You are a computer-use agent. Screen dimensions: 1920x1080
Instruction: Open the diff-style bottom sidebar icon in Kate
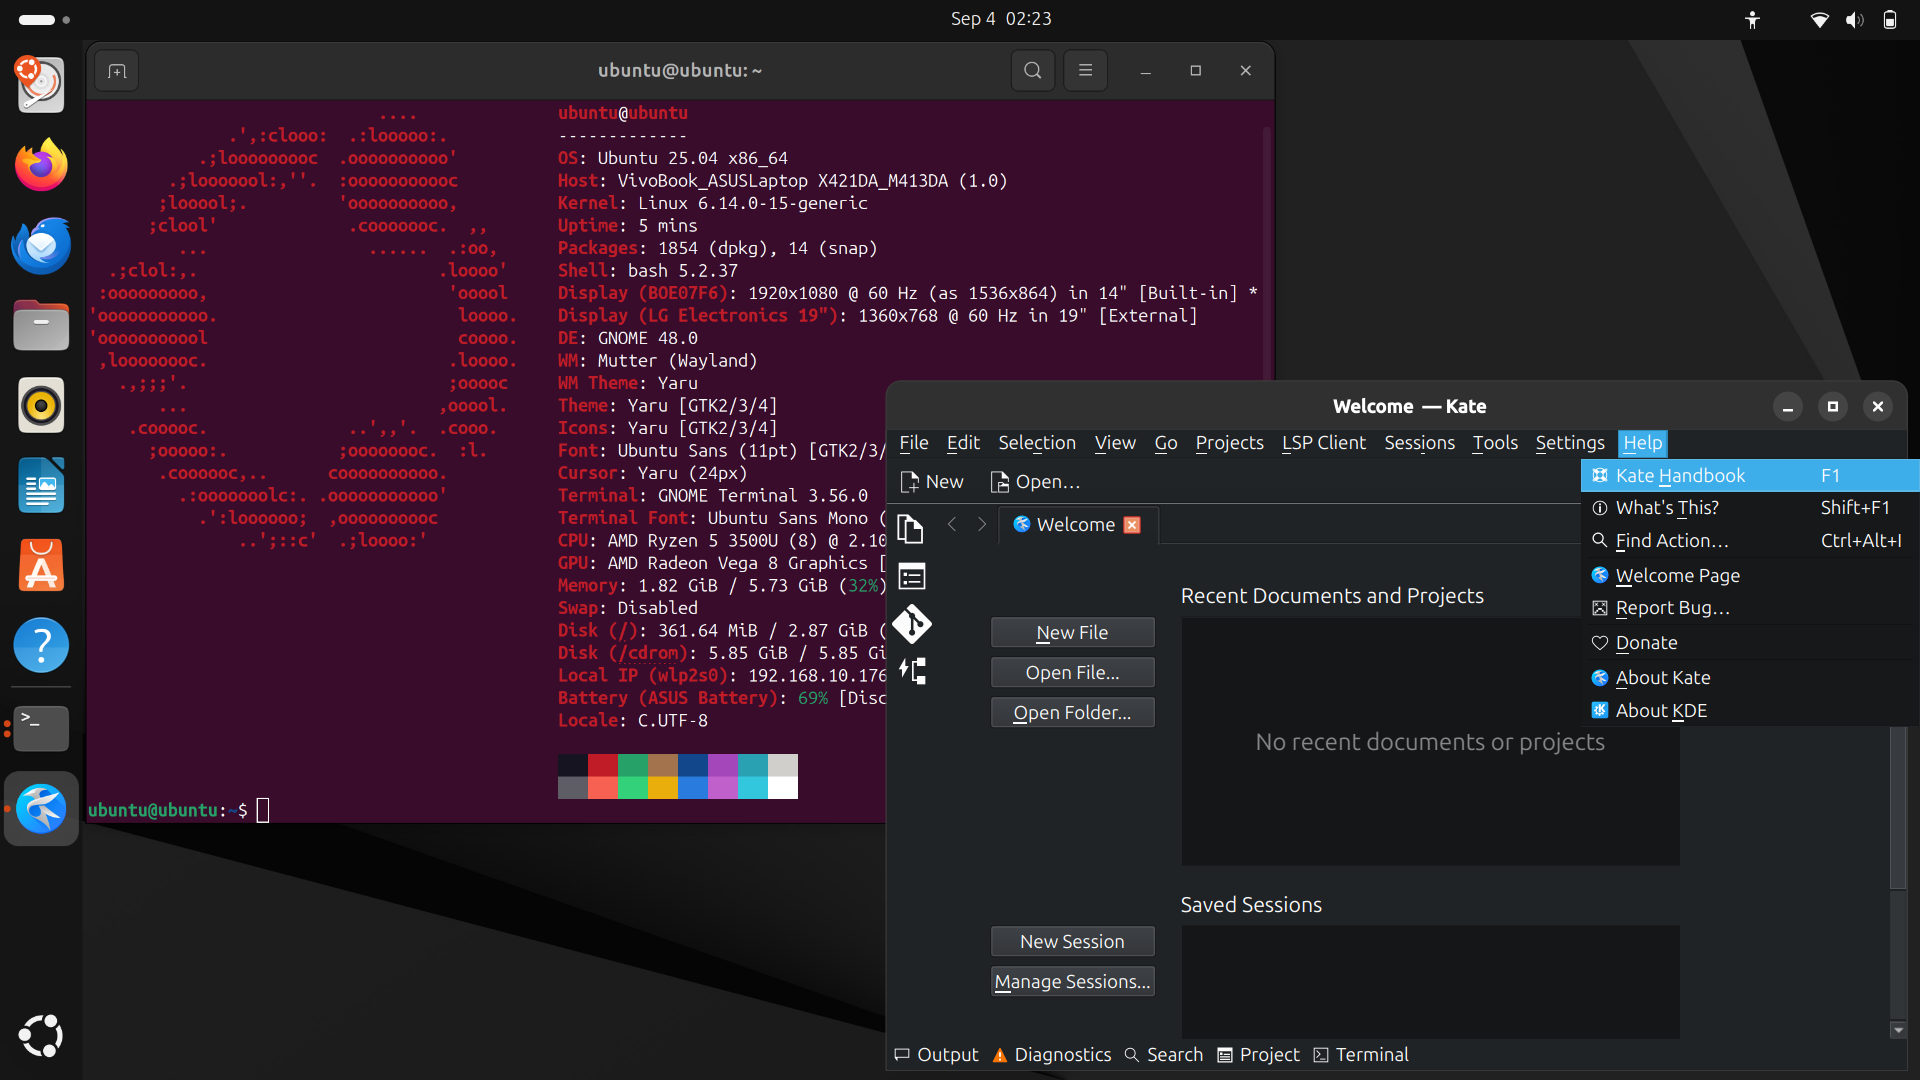click(912, 671)
